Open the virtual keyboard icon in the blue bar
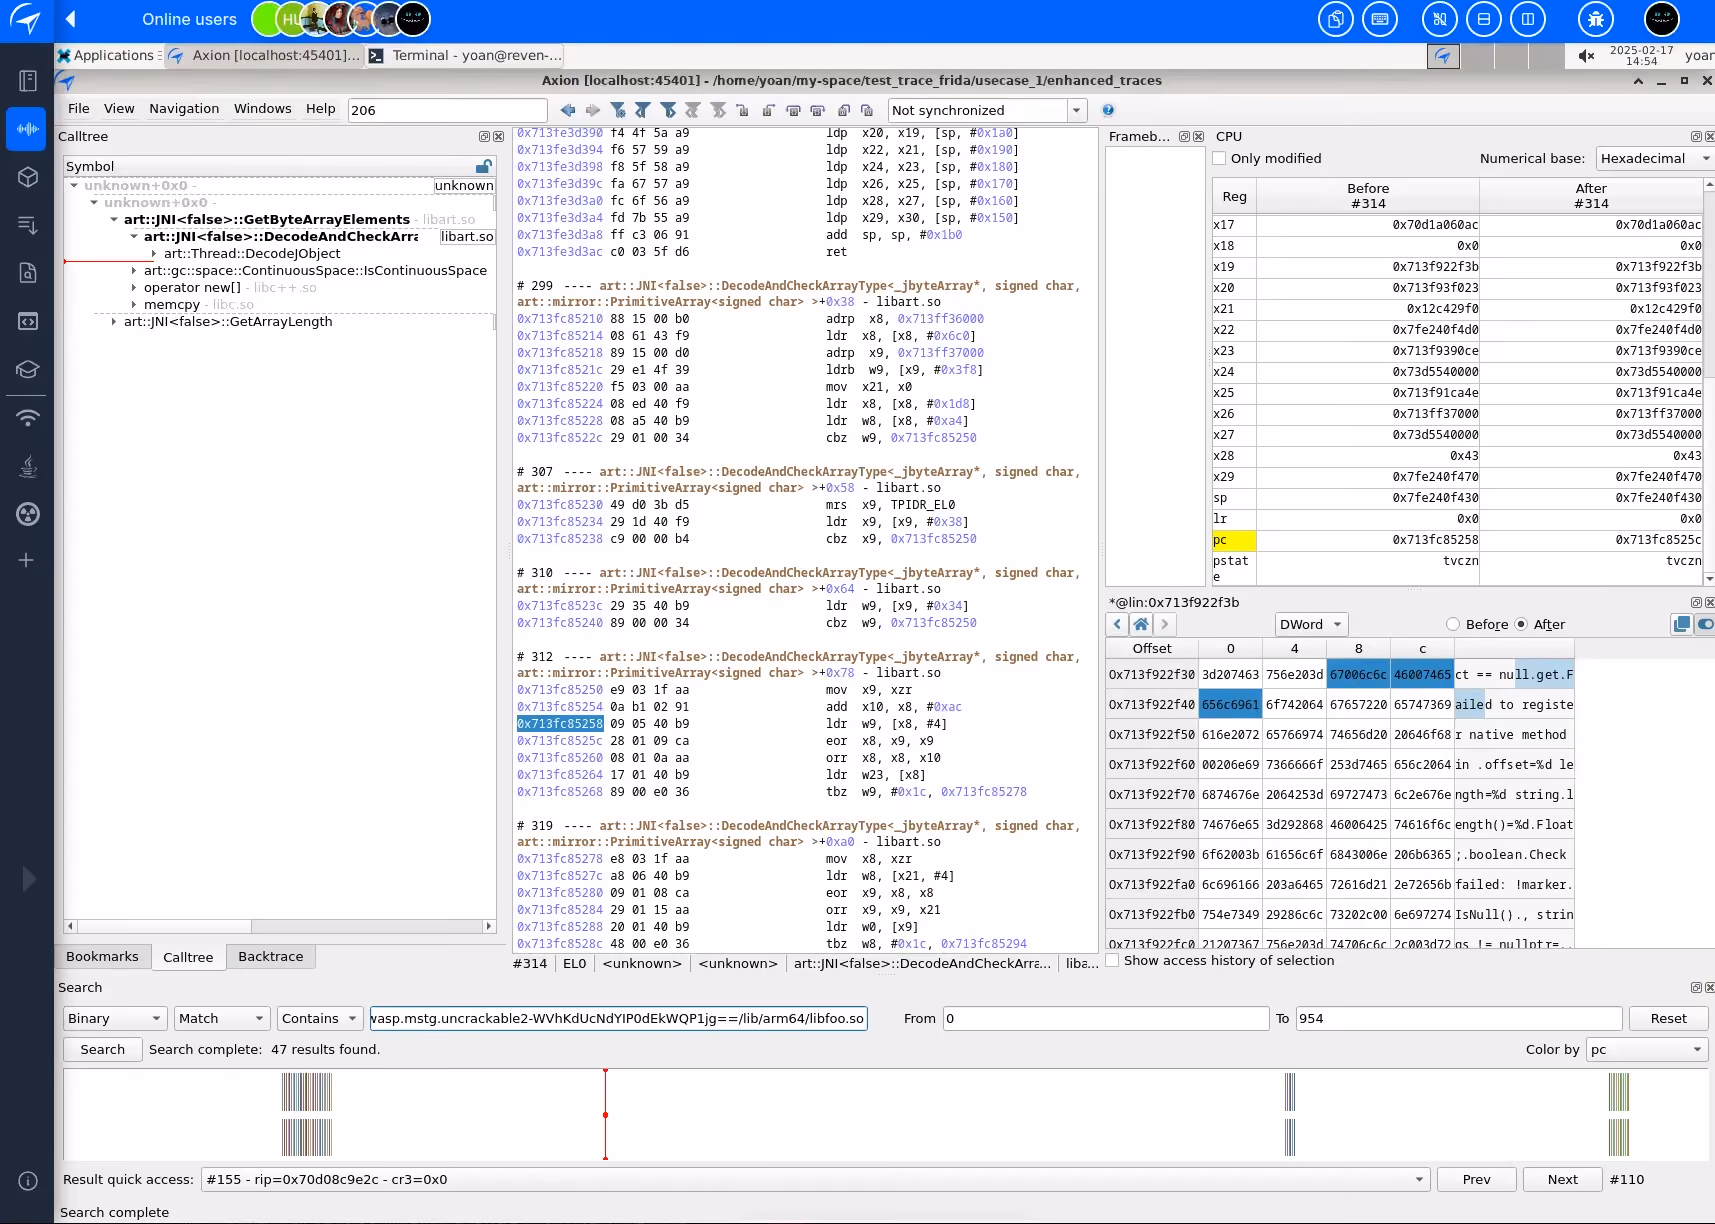The width and height of the screenshot is (1715, 1224). point(1380,19)
